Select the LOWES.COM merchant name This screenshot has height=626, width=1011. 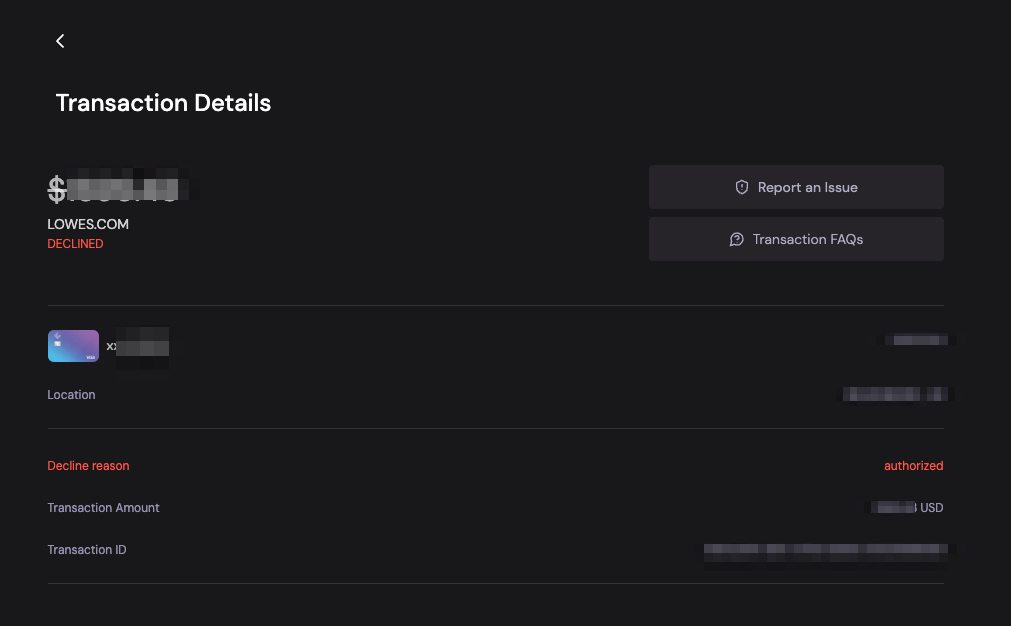(88, 224)
